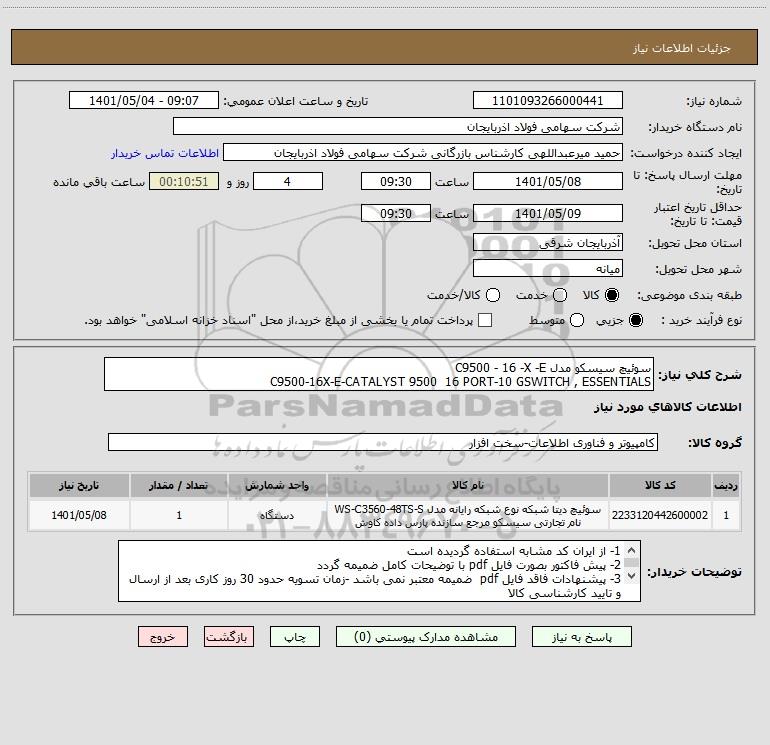Select the خدمت radio button
The width and height of the screenshot is (770, 745).
pyautogui.click(x=560, y=295)
